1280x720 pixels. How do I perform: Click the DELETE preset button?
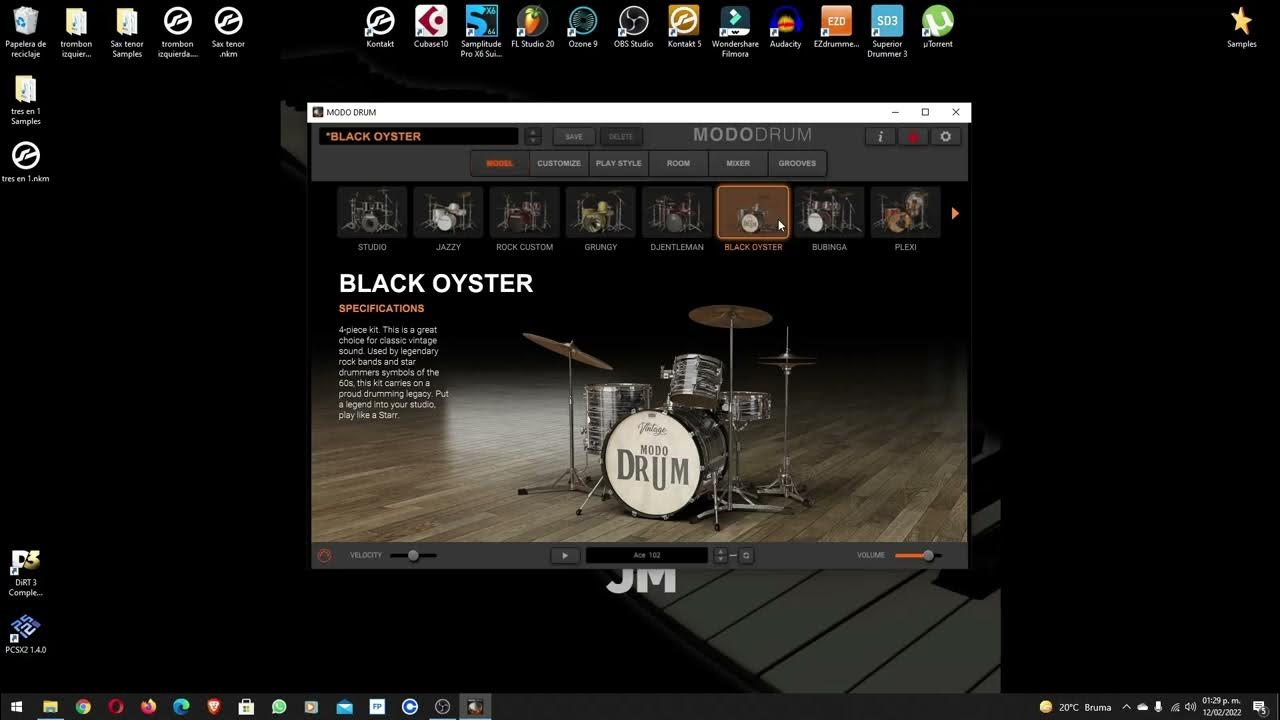tap(621, 136)
